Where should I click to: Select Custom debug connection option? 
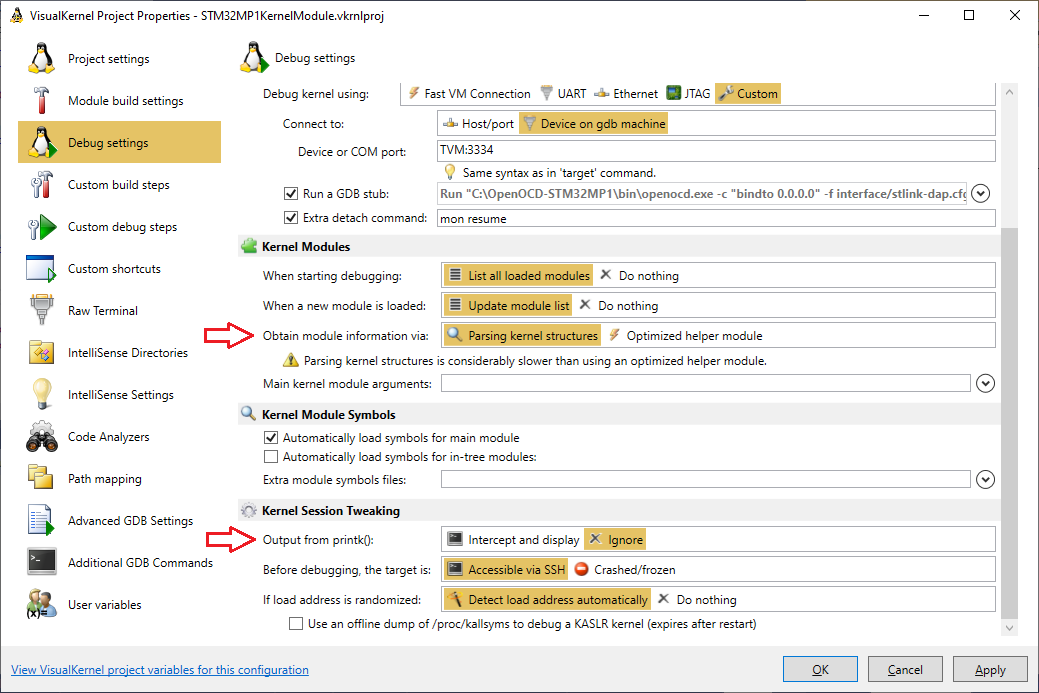748,93
